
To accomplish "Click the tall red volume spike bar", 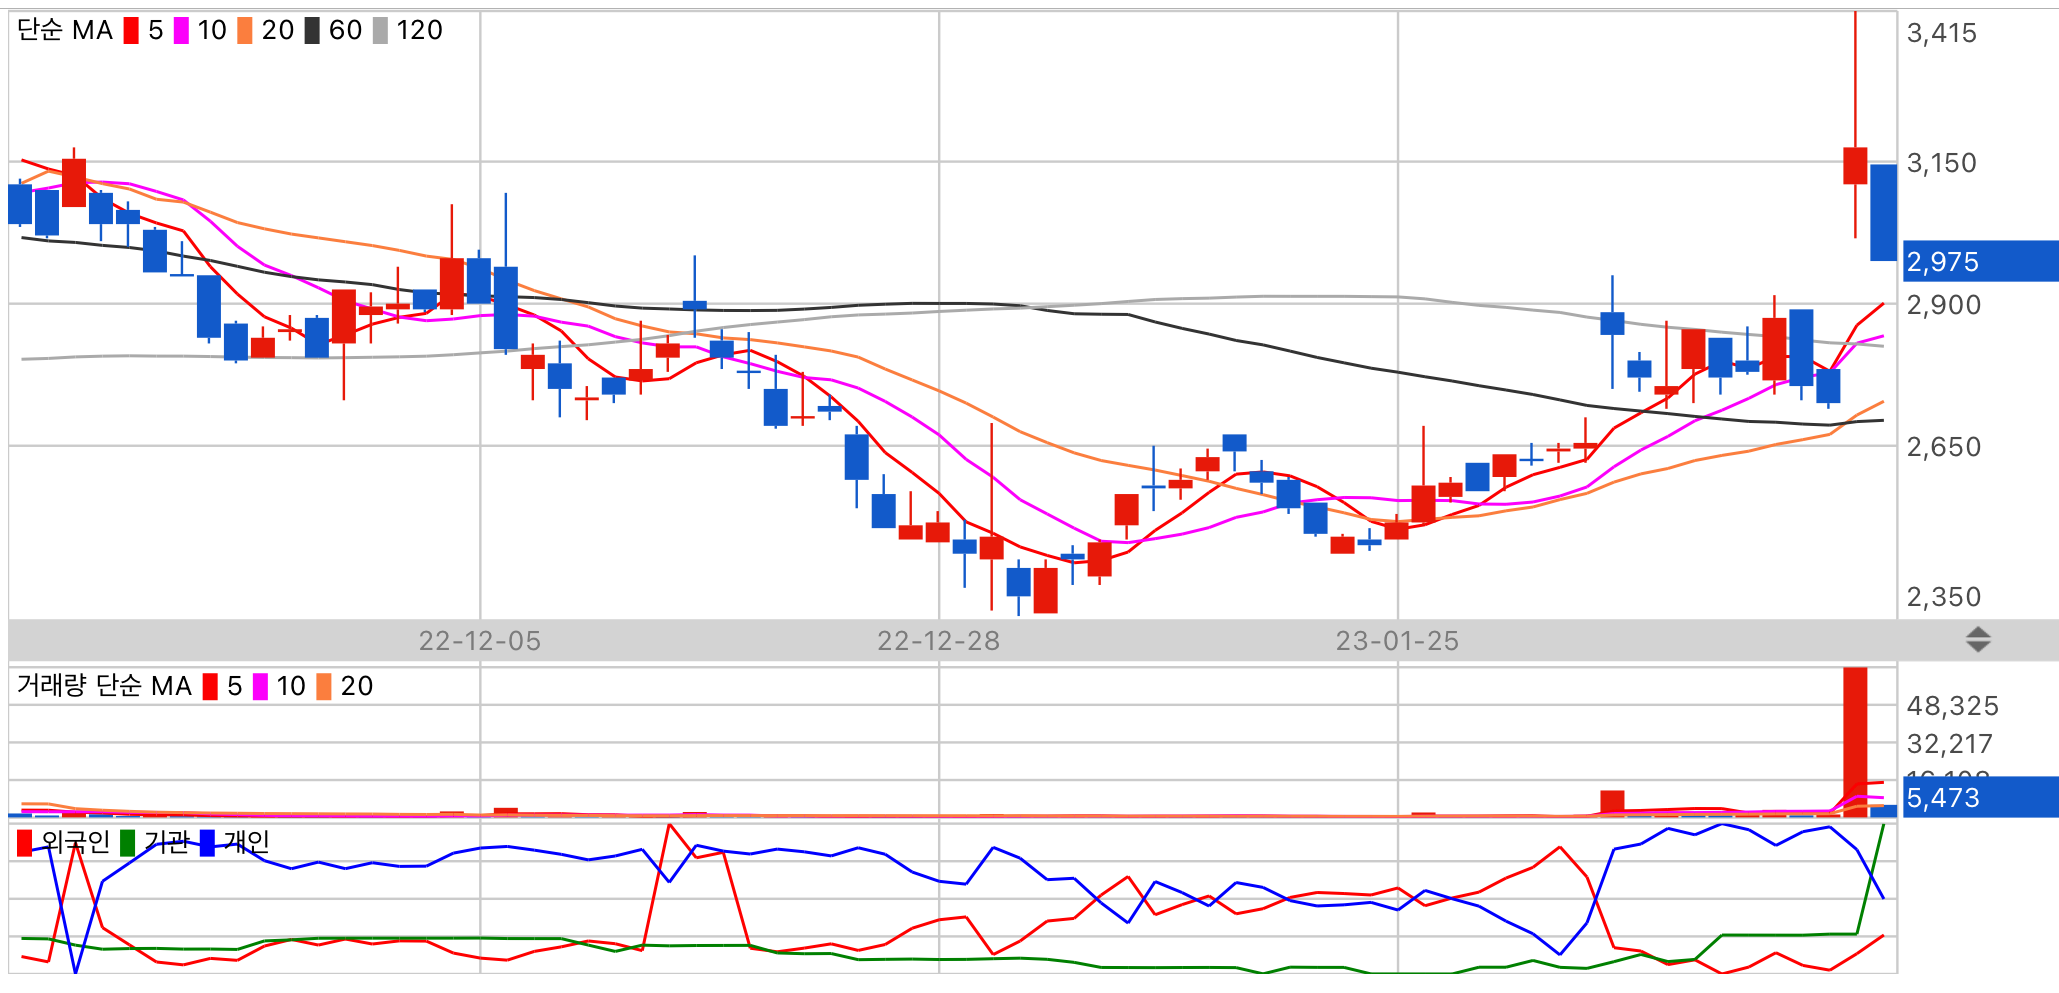I will 1855,742.
